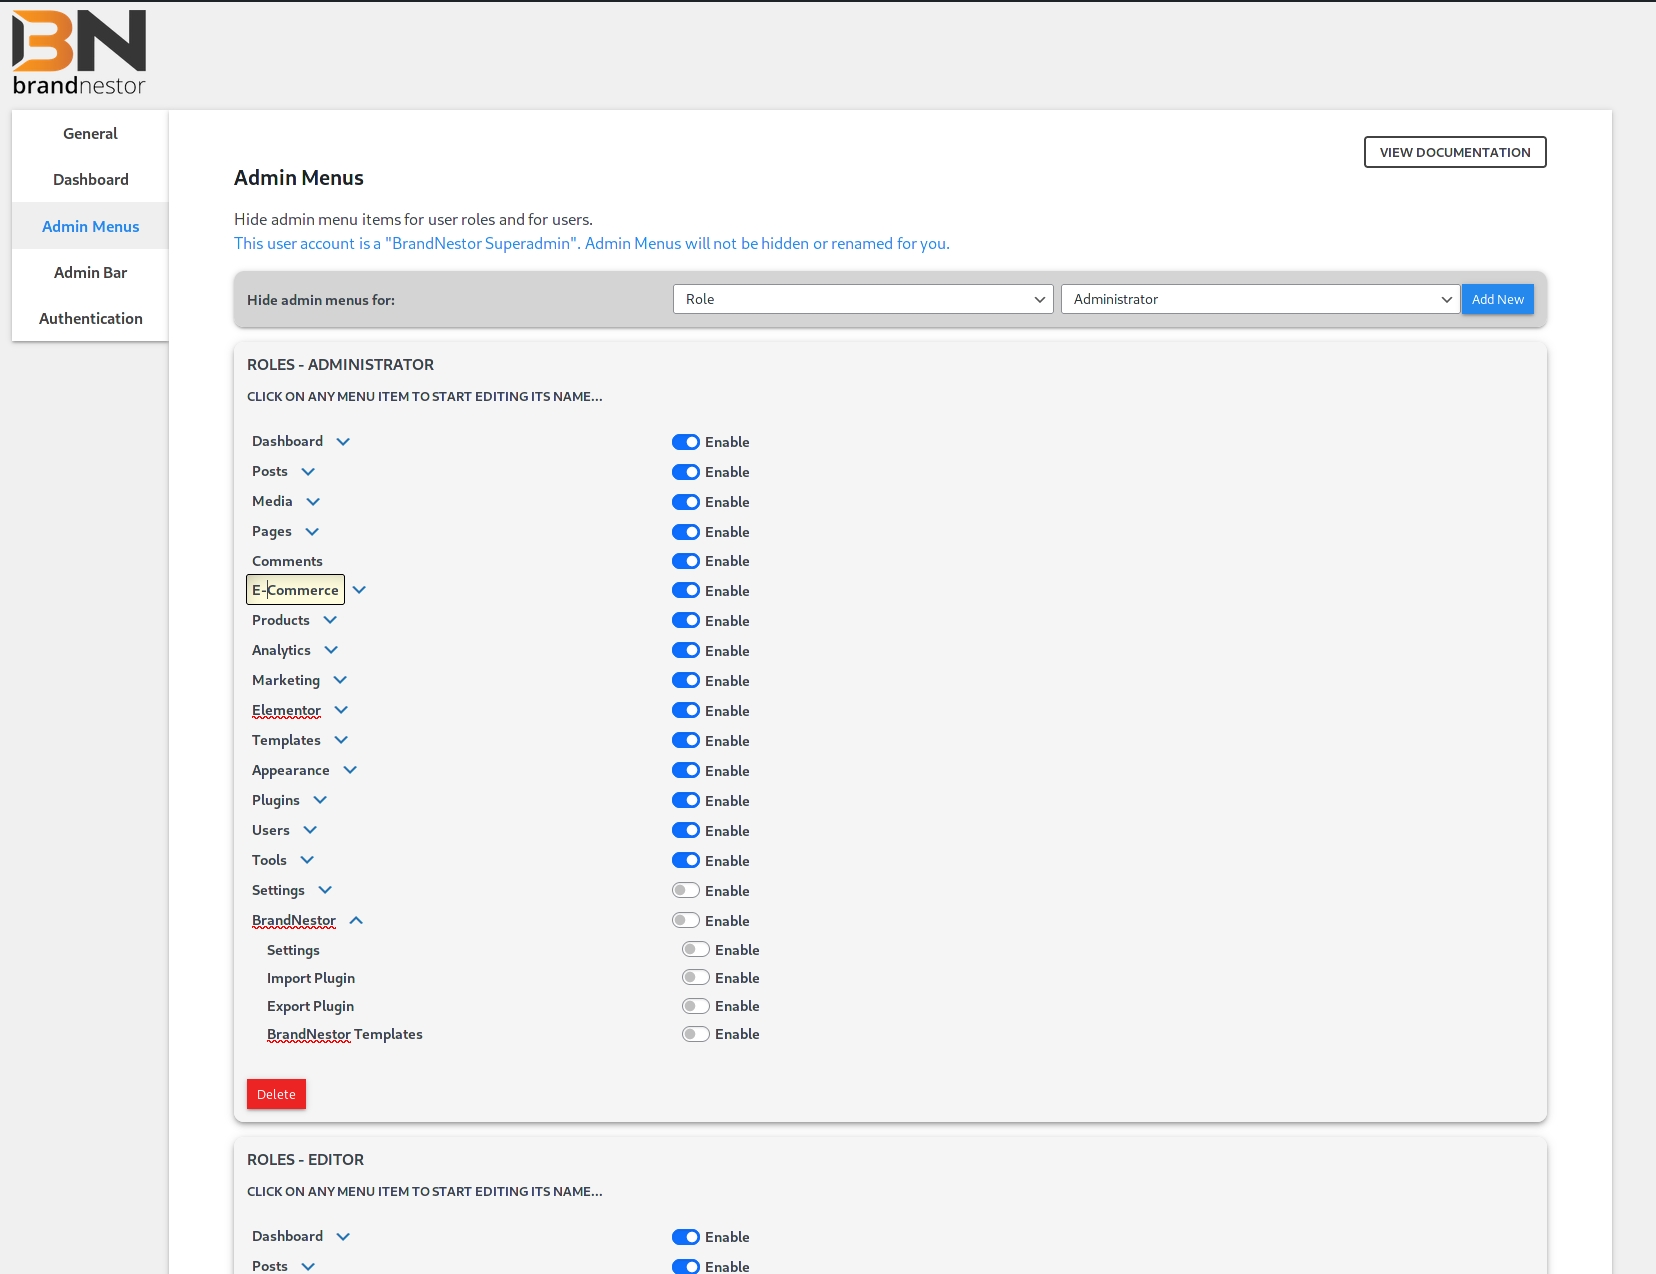Click Export Plugin submenu item name
1656x1274 pixels.
click(310, 1006)
